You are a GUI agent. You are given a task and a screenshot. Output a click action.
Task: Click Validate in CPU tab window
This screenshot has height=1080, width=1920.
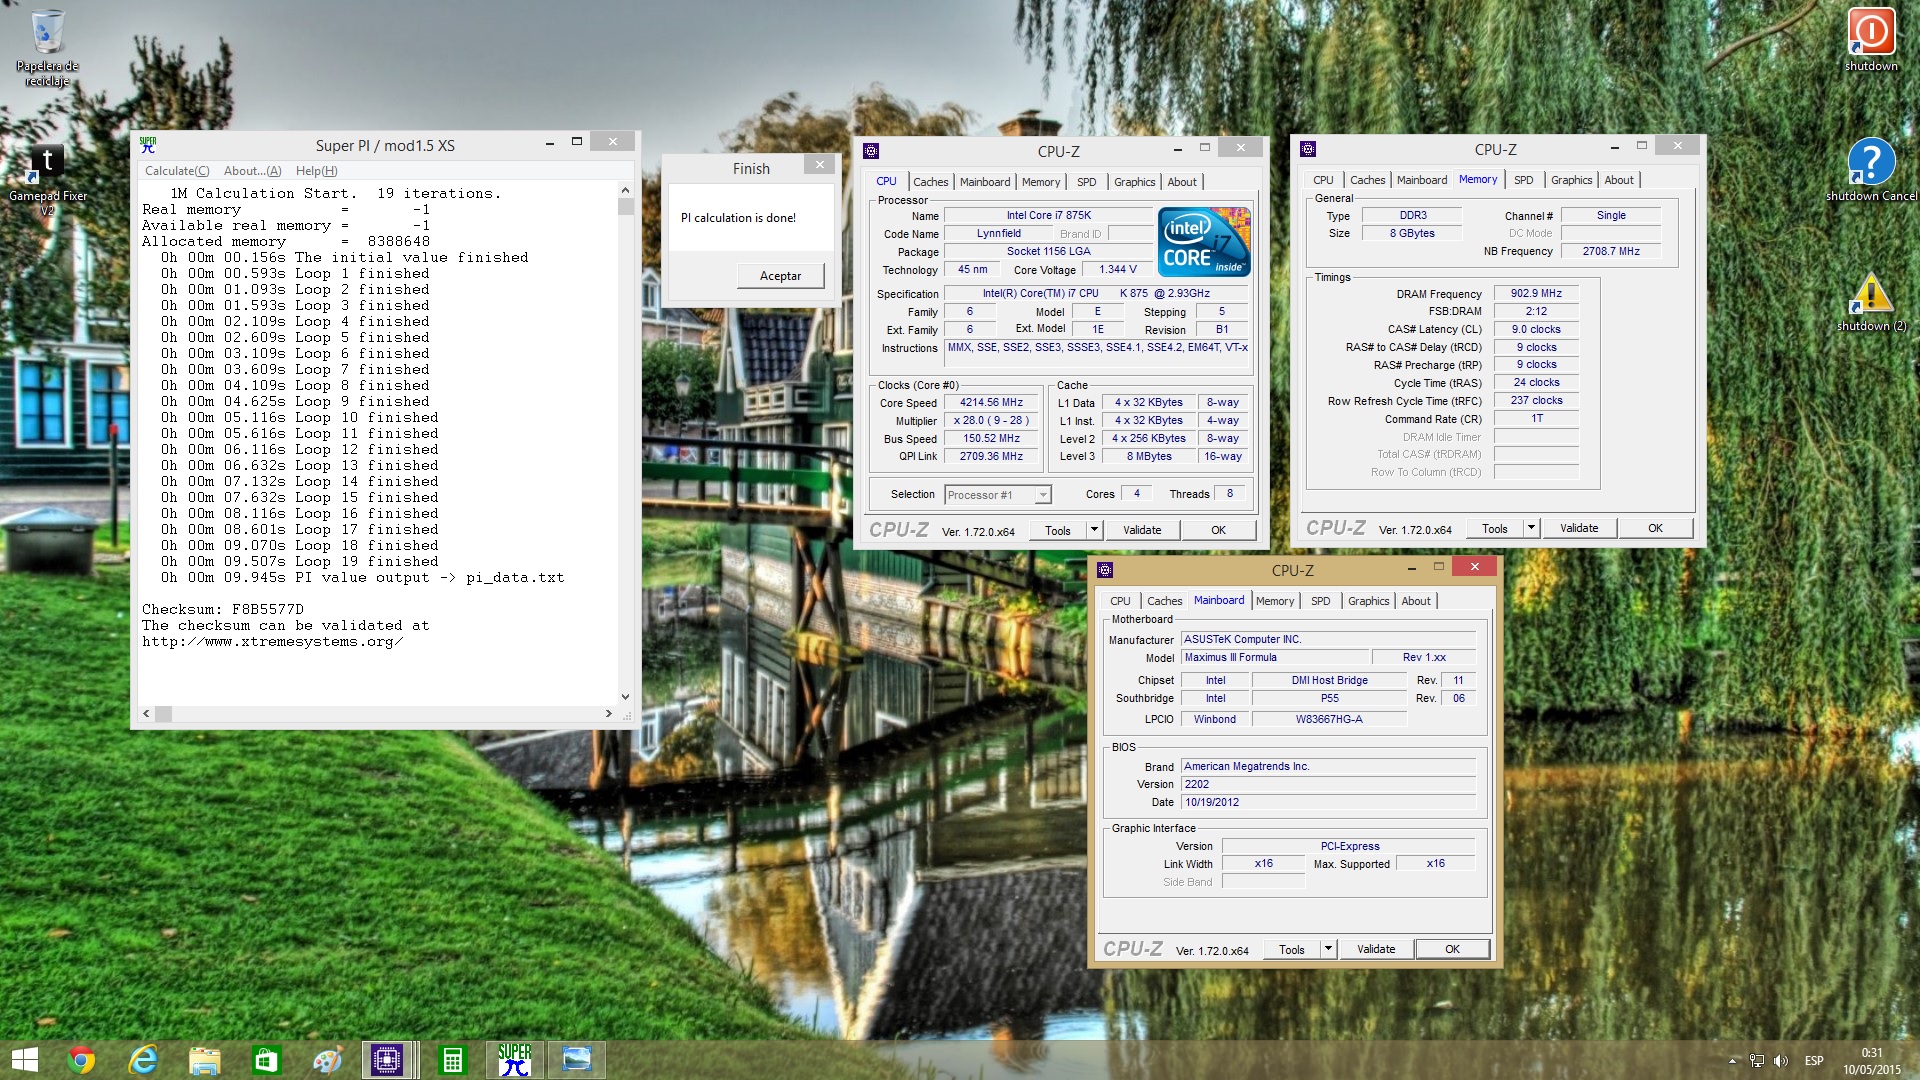[1142, 531]
